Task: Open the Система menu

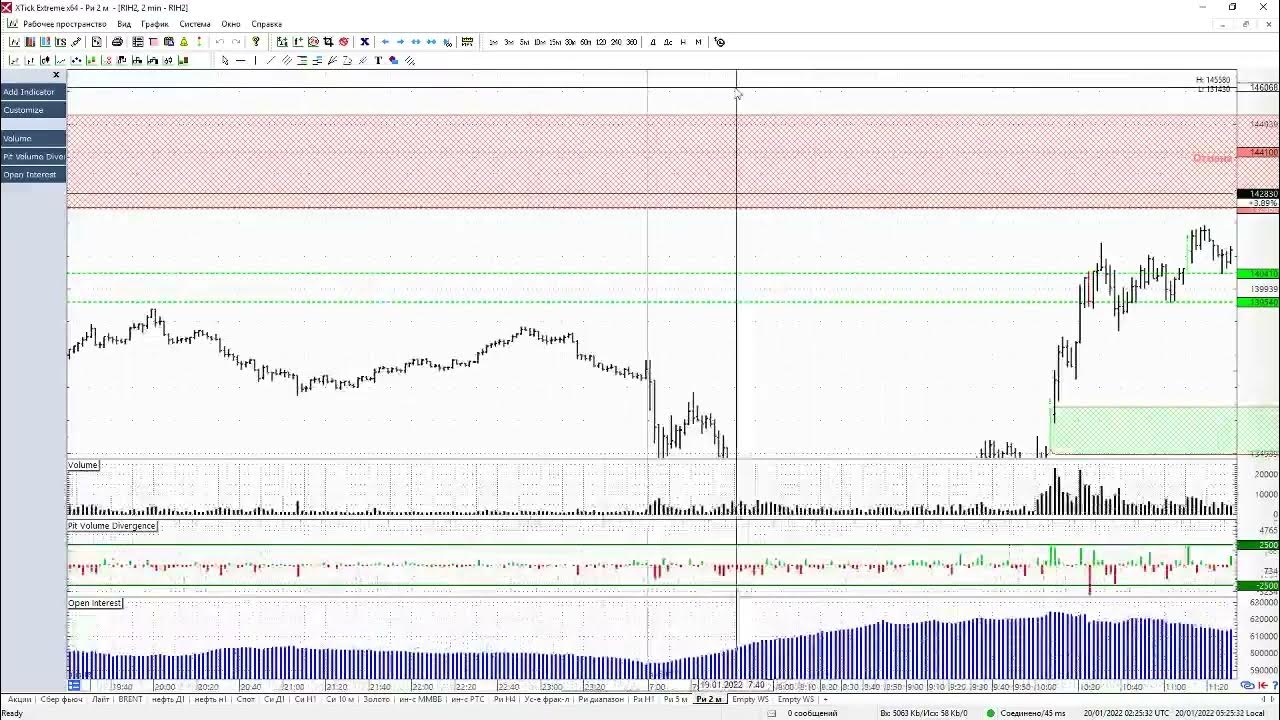Action: tap(195, 24)
